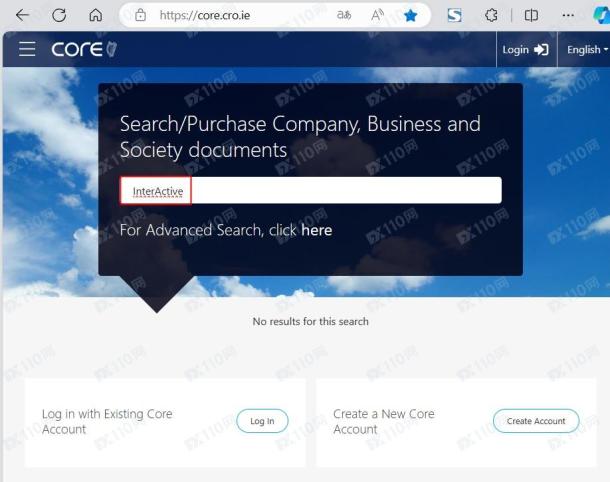Open the blue S extension icon
The height and width of the screenshot is (482, 610).
454,15
